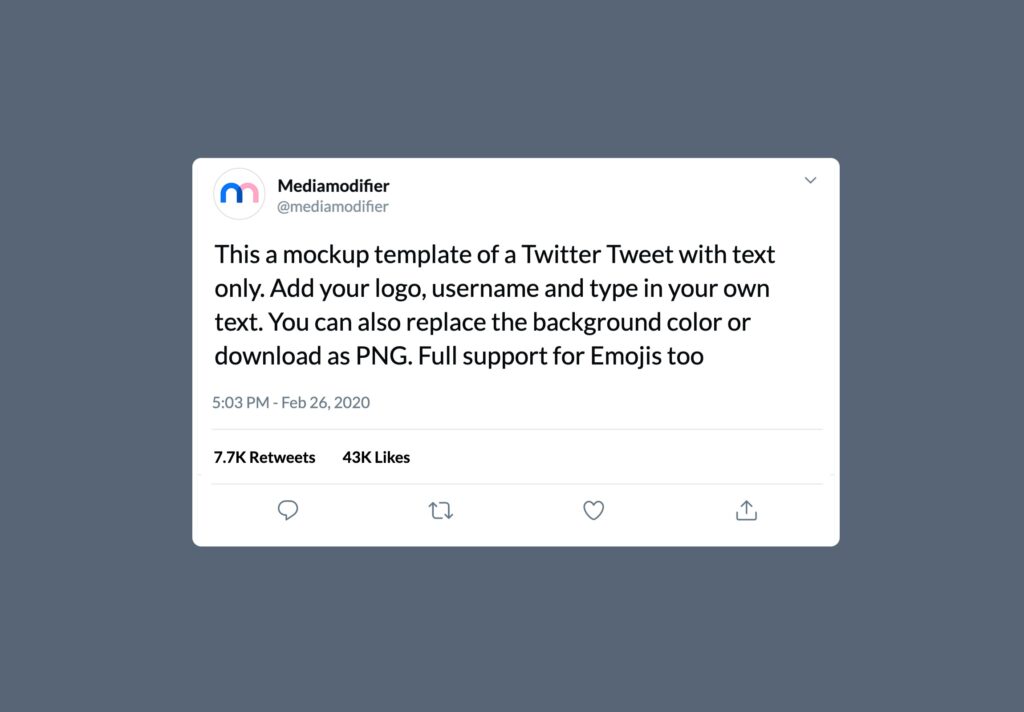View the 7.7K Retweets list
The height and width of the screenshot is (712, 1024).
point(264,457)
